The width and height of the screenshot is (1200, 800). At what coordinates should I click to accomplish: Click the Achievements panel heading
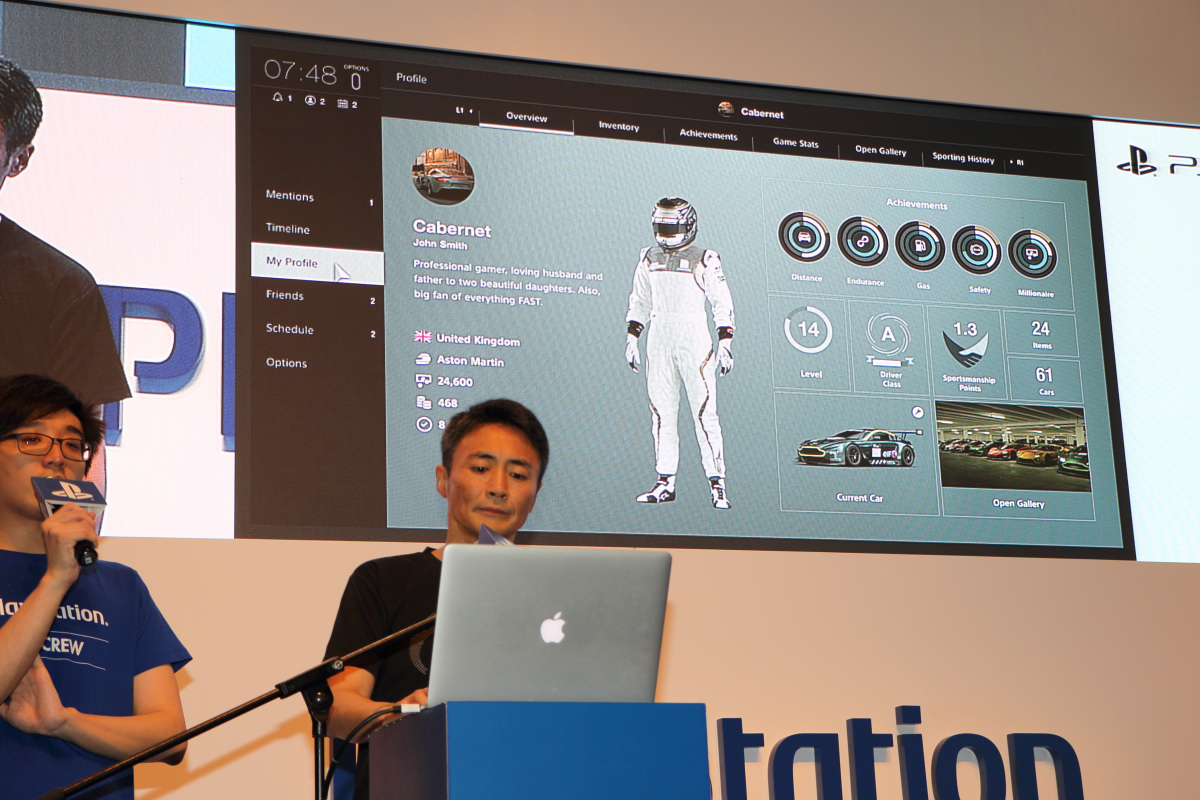tap(916, 204)
